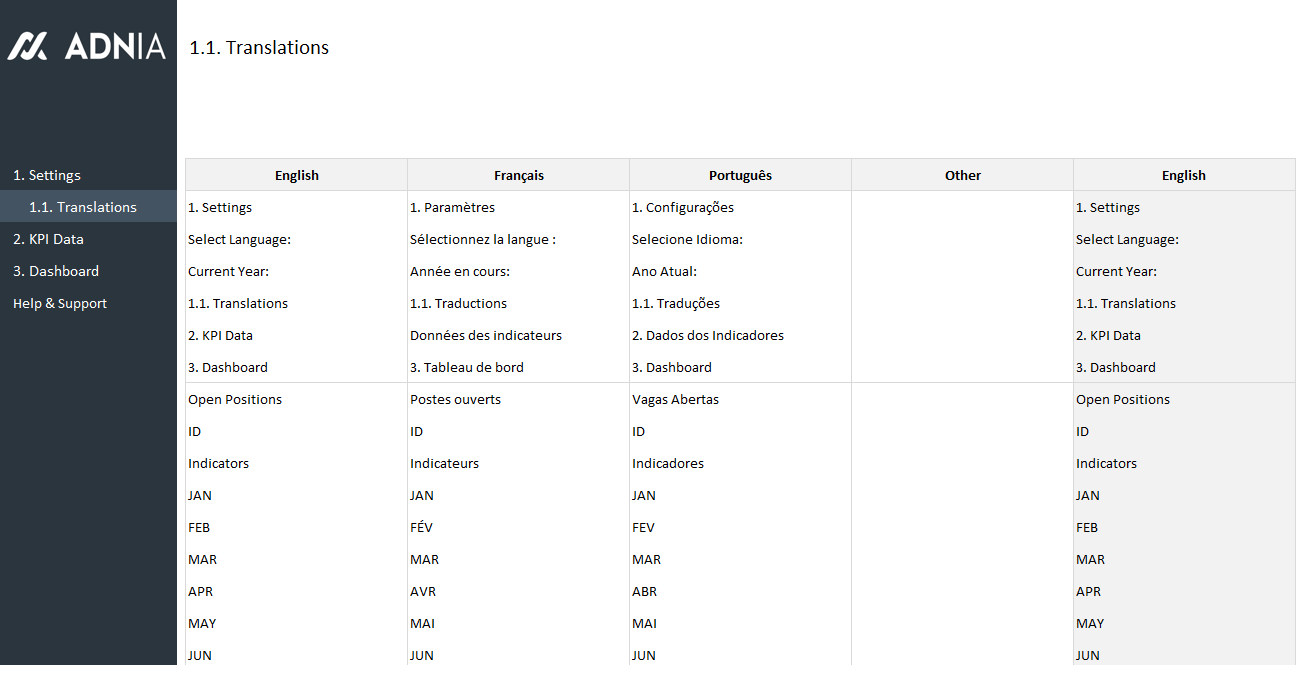
Task: Select the 1.1. Translations sidebar item
Action: [83, 207]
